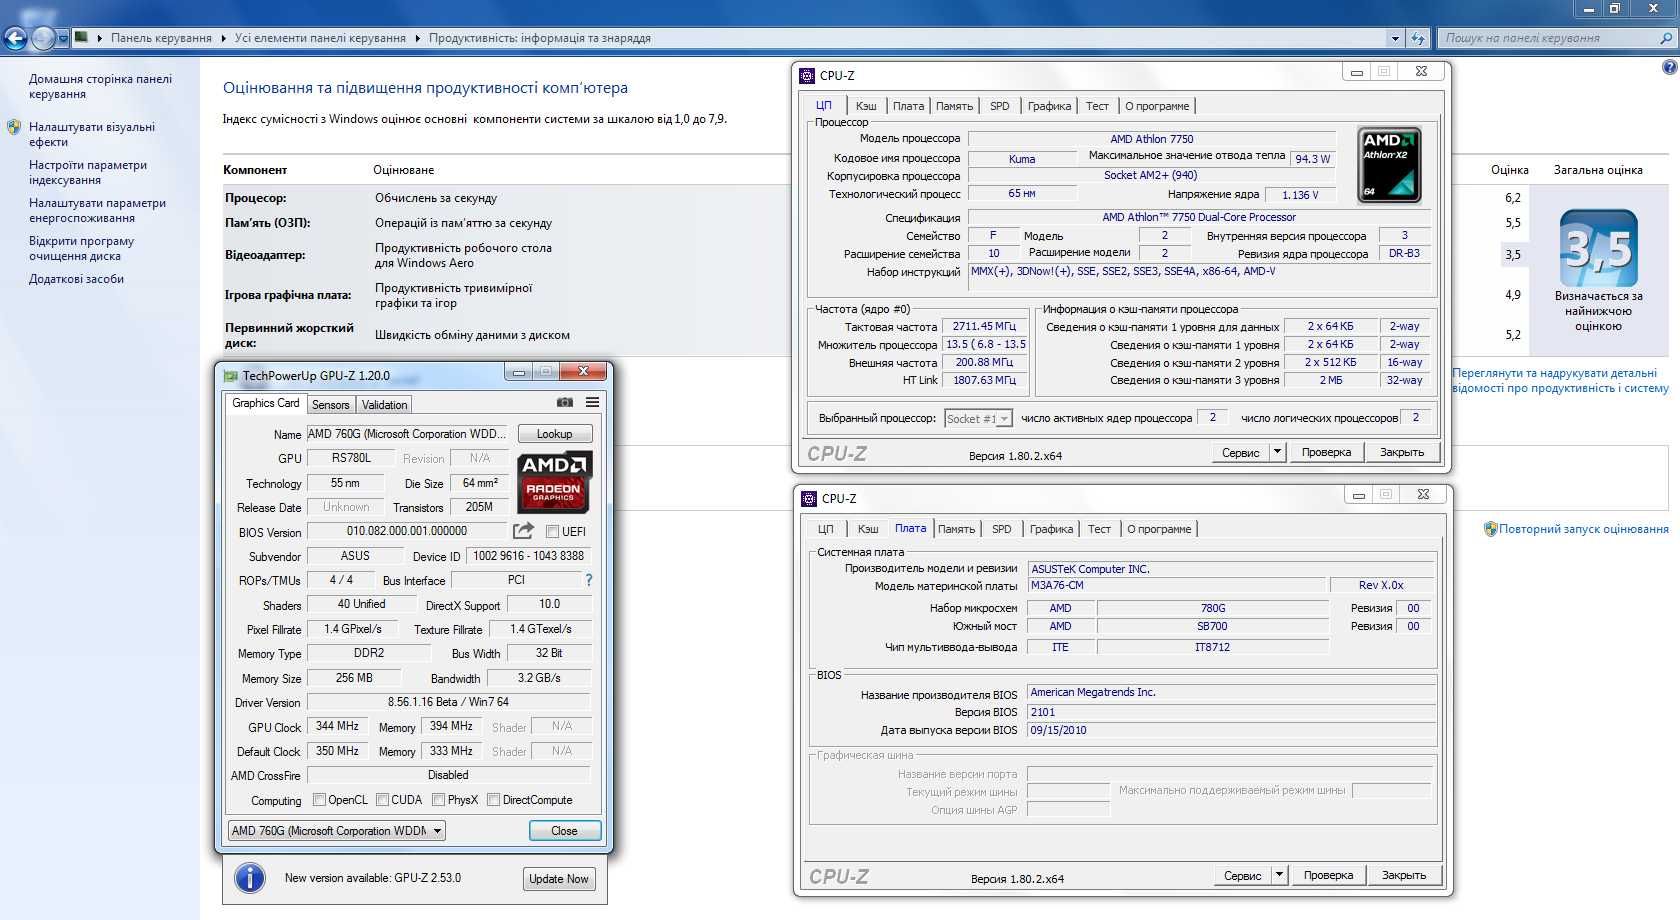
Task: Open Повторний запуск оцінювання link
Action: tap(1583, 529)
